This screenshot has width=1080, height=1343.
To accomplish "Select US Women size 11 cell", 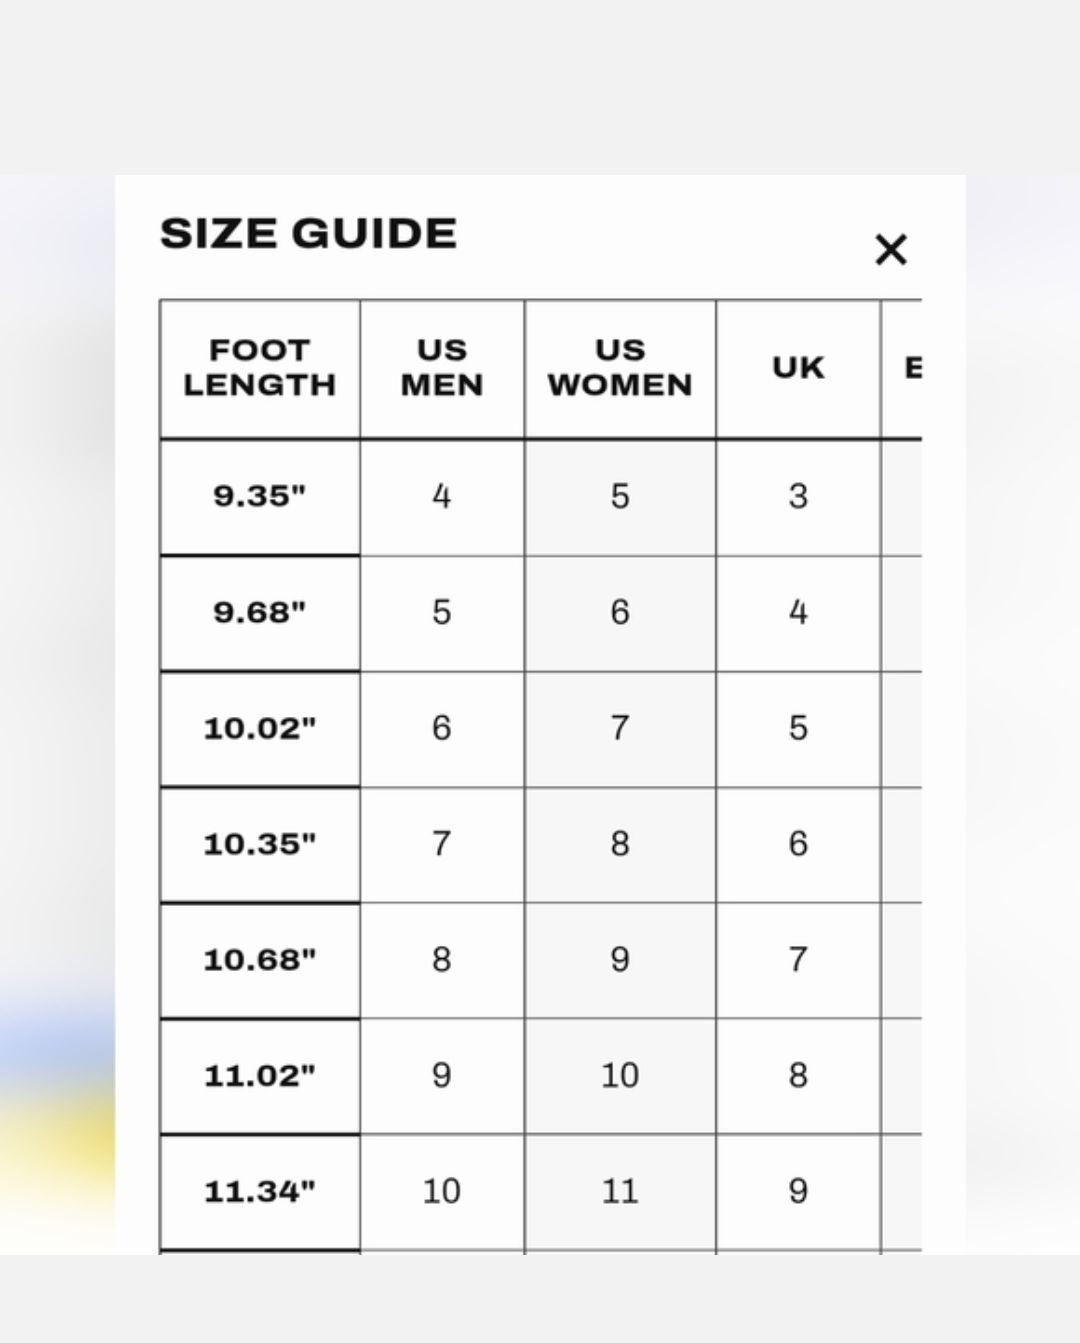I will click(x=620, y=1192).
